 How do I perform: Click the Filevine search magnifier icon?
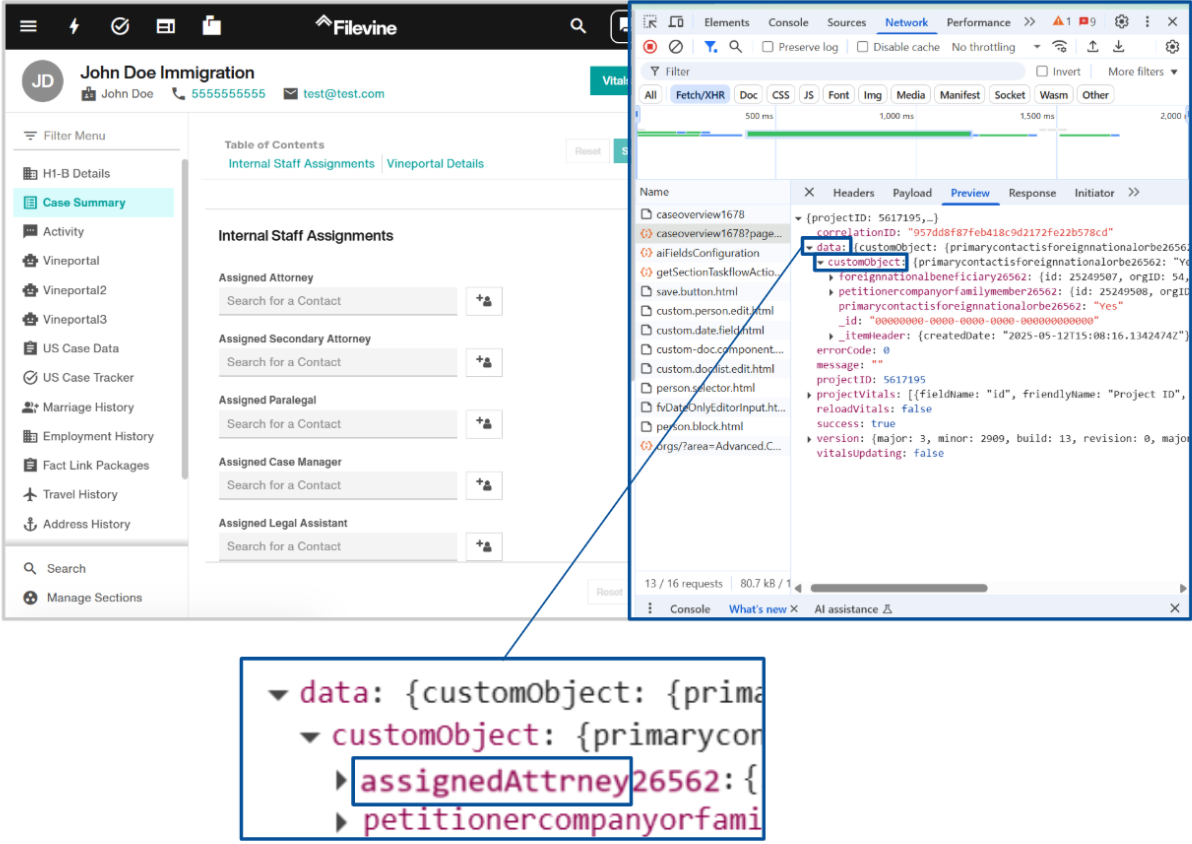pos(578,27)
